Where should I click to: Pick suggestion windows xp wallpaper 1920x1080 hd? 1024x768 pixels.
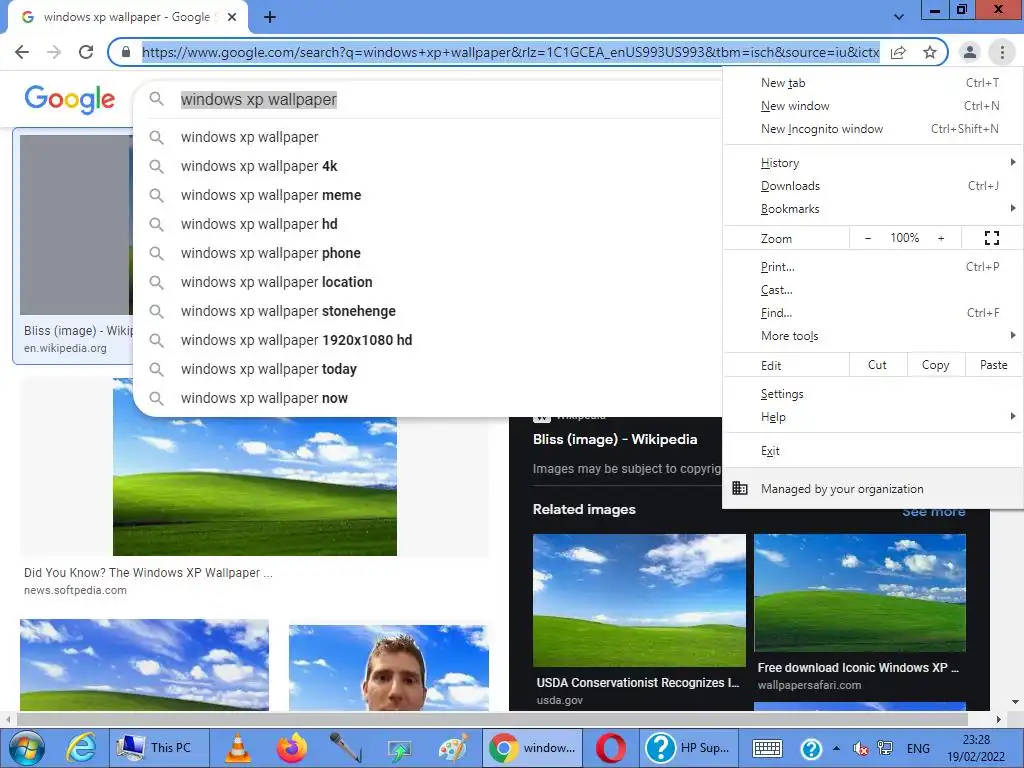coord(428,340)
